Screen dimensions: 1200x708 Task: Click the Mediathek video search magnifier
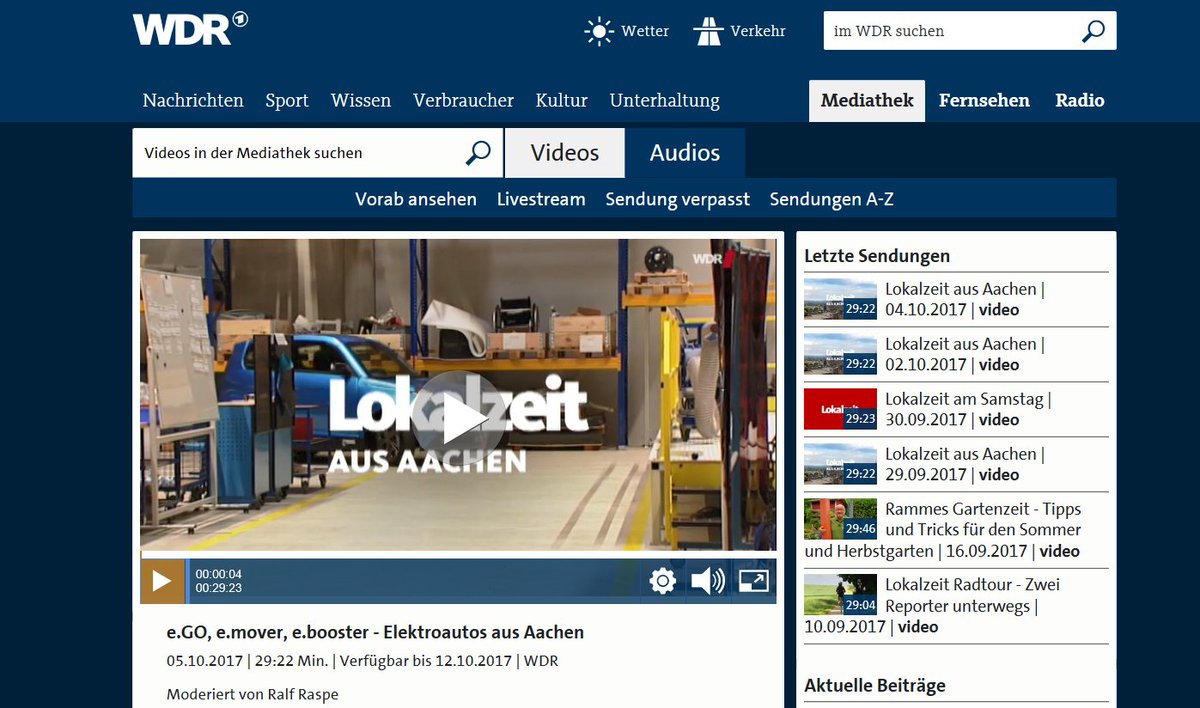pyautogui.click(x=479, y=153)
